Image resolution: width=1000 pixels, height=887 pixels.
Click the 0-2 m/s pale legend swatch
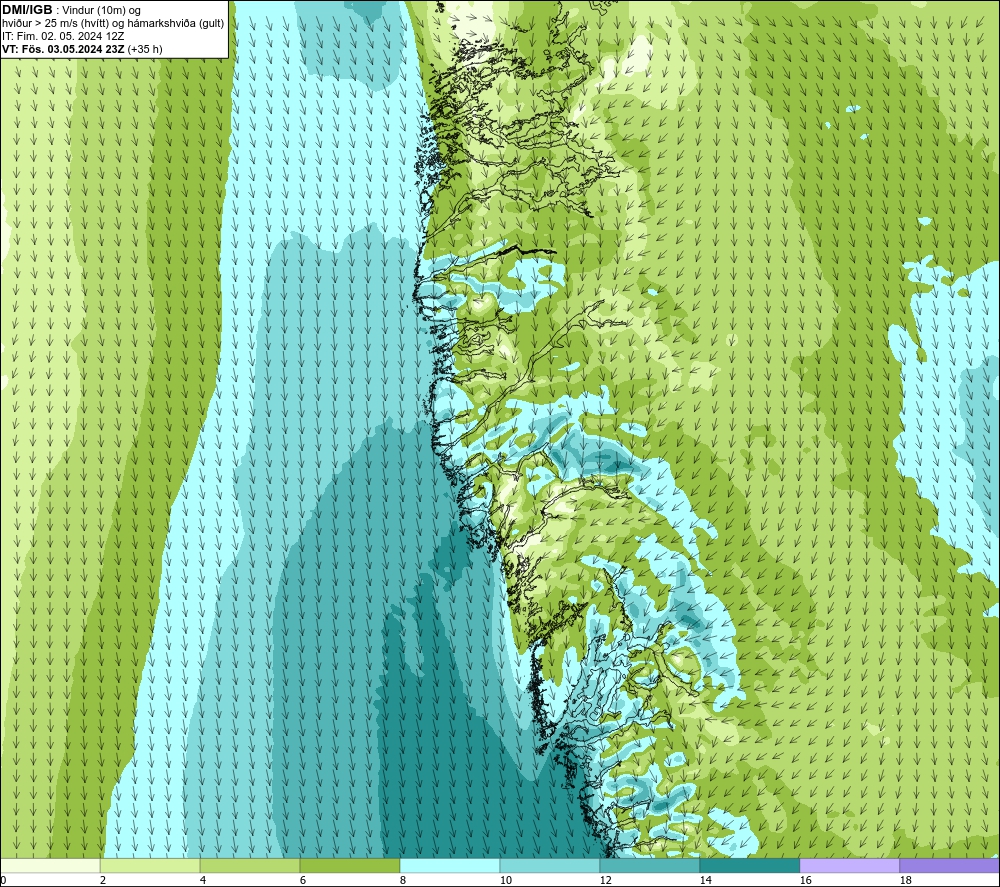tap(50, 865)
